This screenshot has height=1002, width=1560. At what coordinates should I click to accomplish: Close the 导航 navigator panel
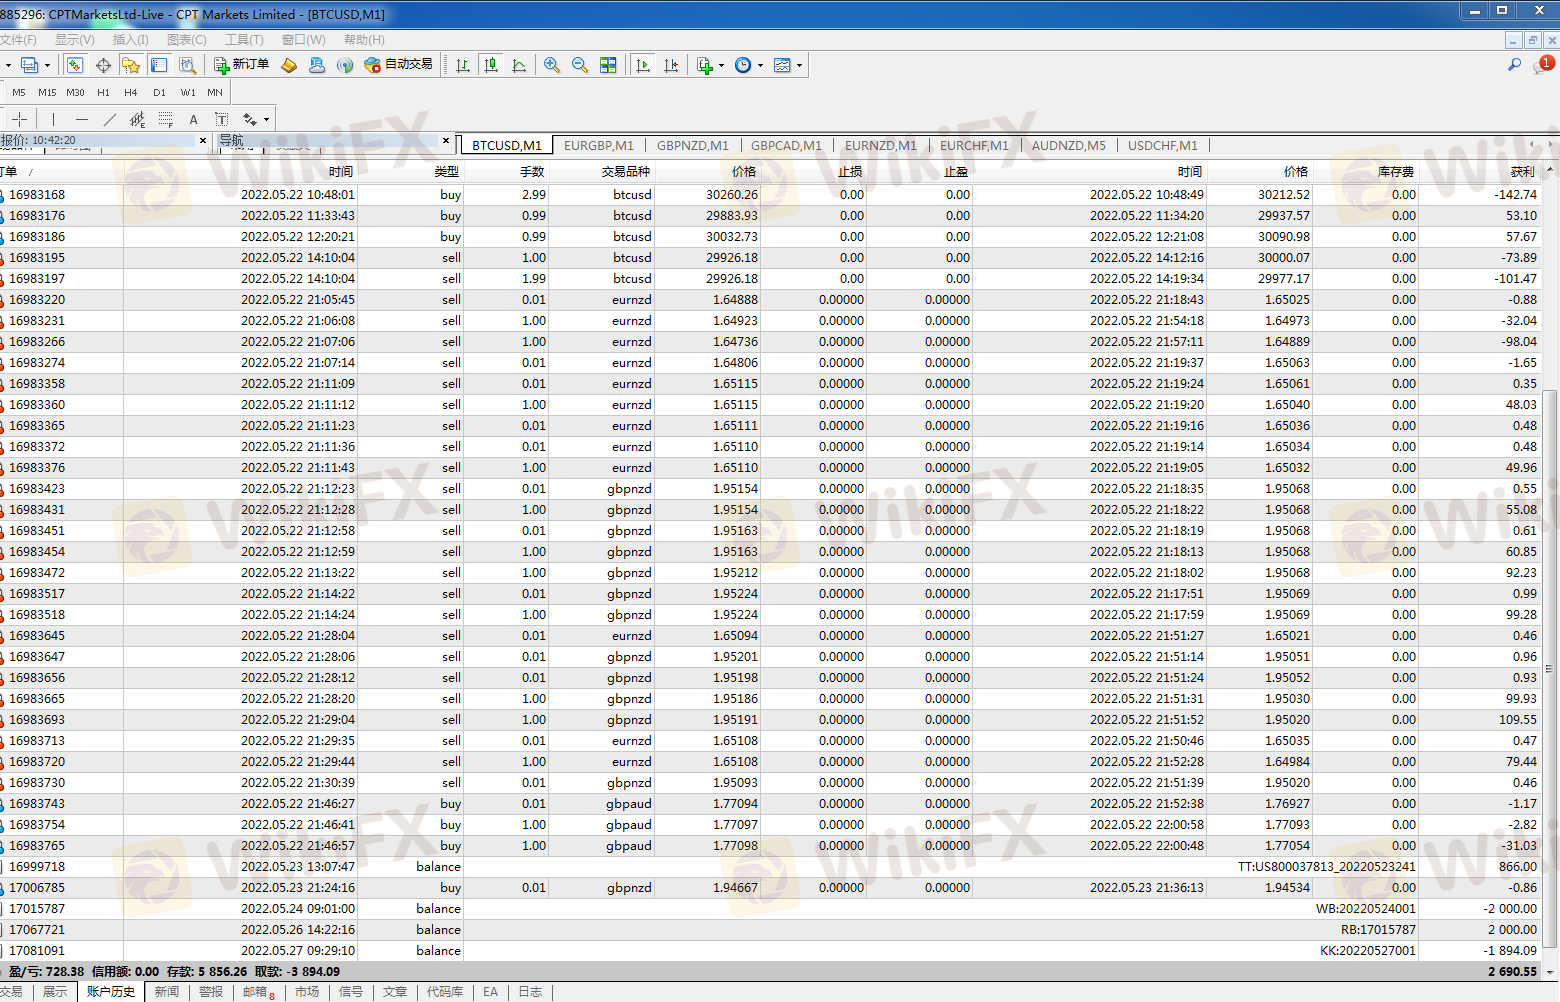(446, 141)
